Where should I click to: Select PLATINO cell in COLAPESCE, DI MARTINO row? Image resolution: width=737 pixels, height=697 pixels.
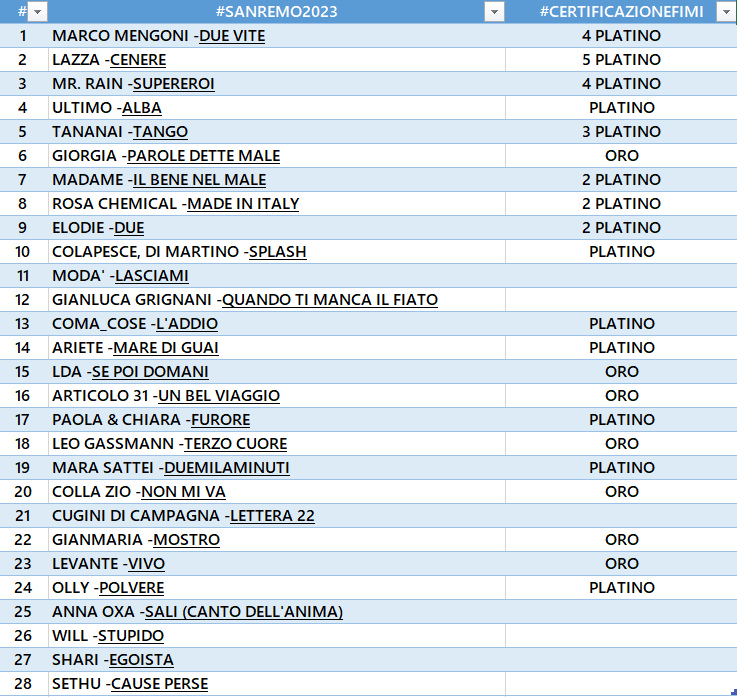point(621,251)
